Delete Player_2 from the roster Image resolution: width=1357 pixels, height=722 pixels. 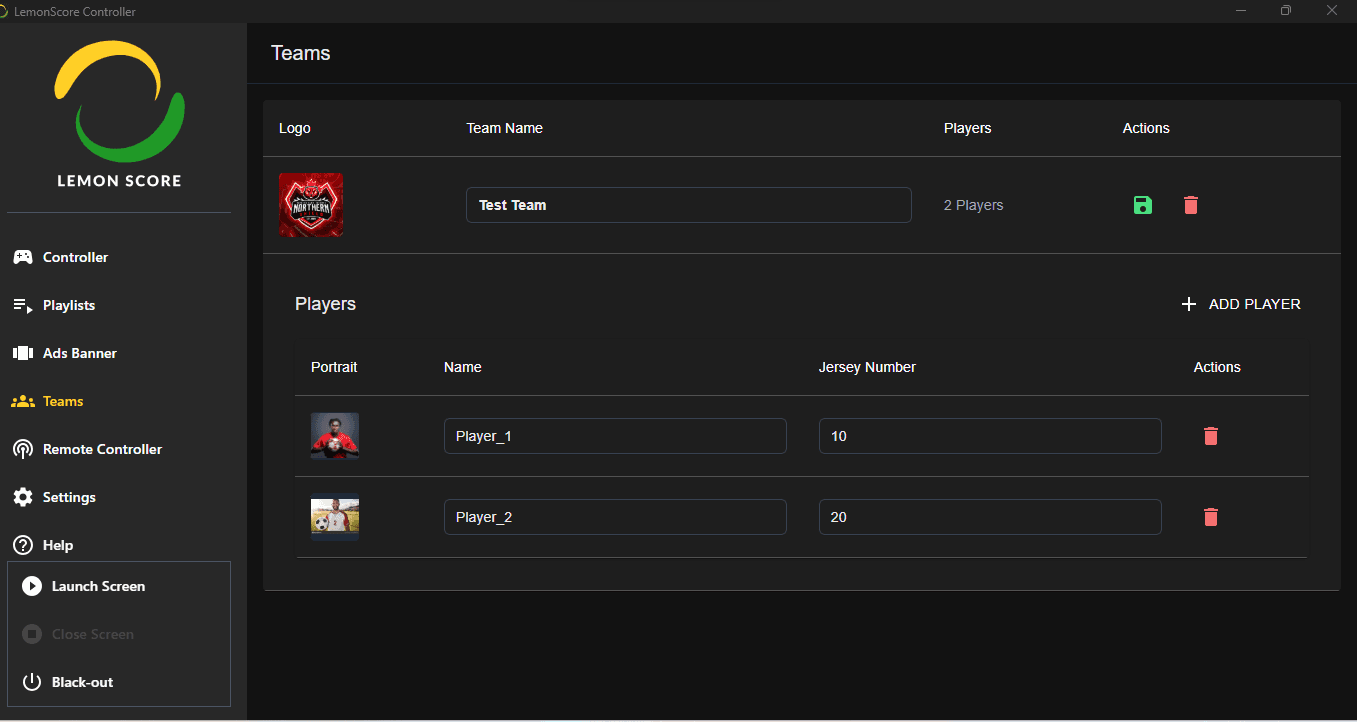click(1210, 517)
